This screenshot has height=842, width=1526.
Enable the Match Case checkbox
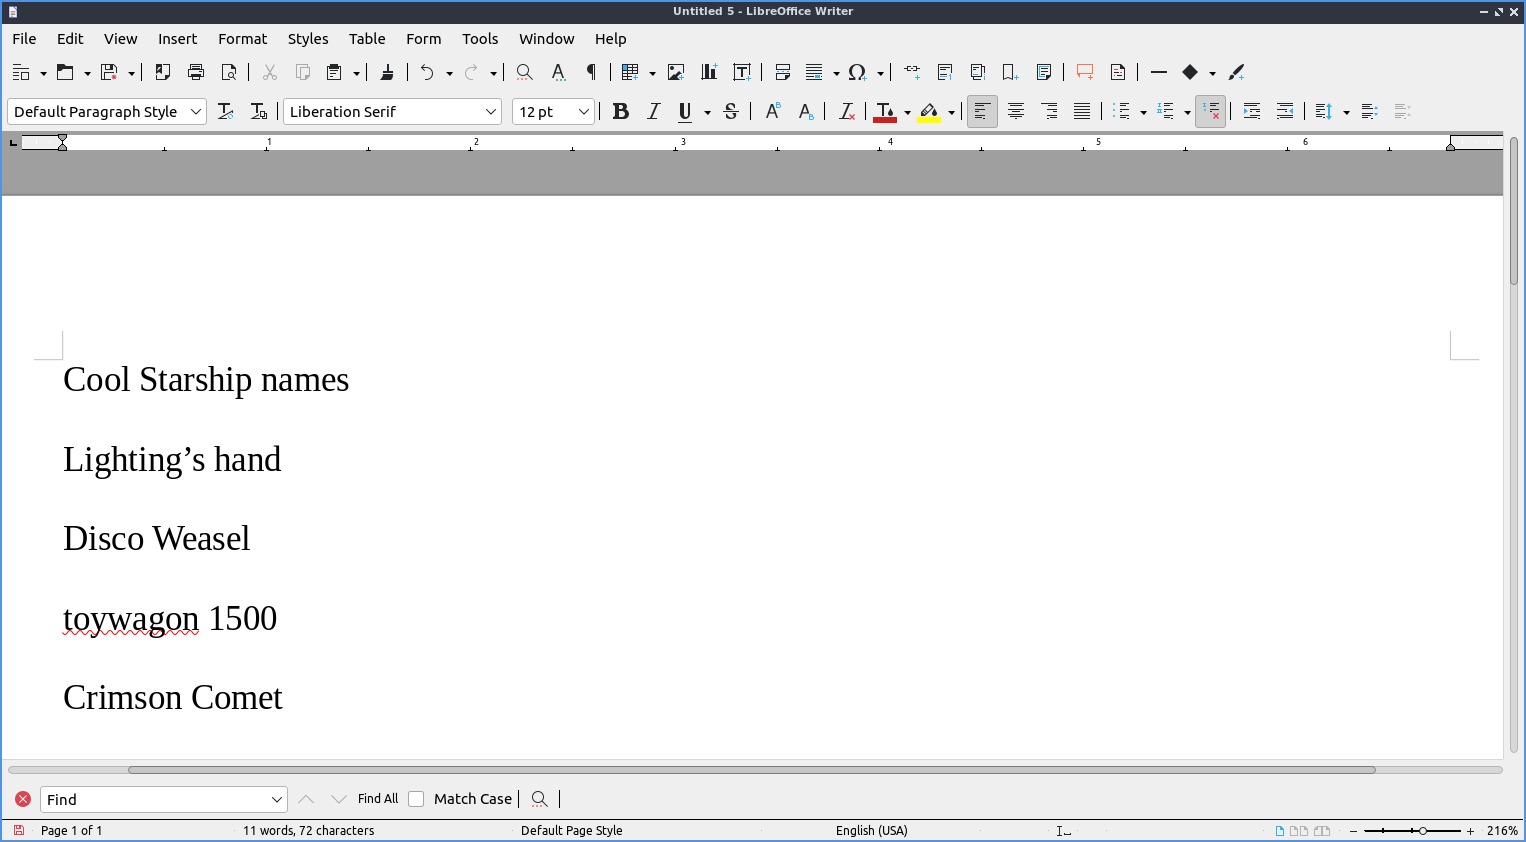coord(417,799)
